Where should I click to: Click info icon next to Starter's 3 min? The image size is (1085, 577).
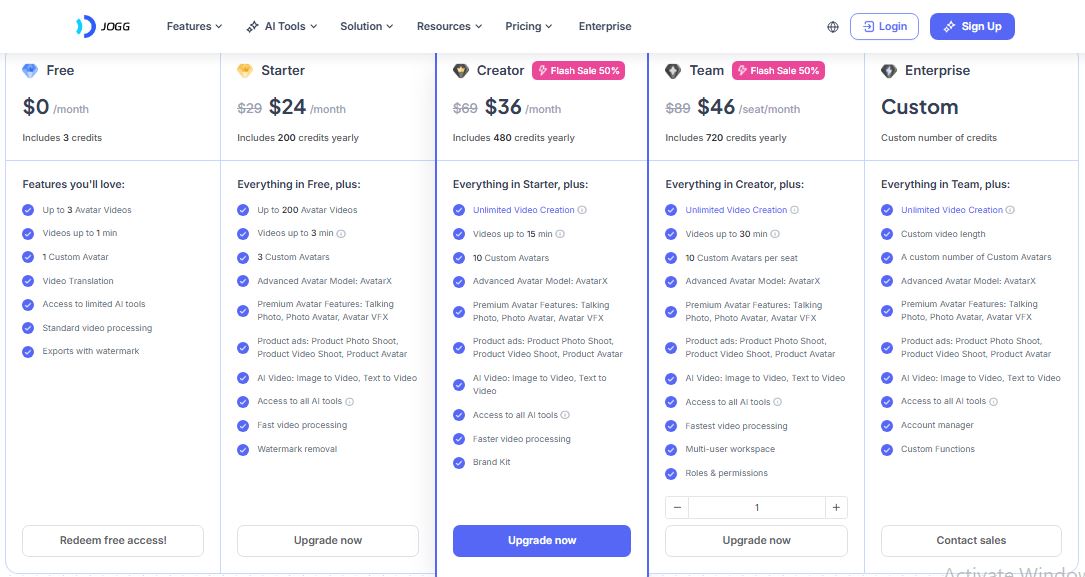coord(342,234)
